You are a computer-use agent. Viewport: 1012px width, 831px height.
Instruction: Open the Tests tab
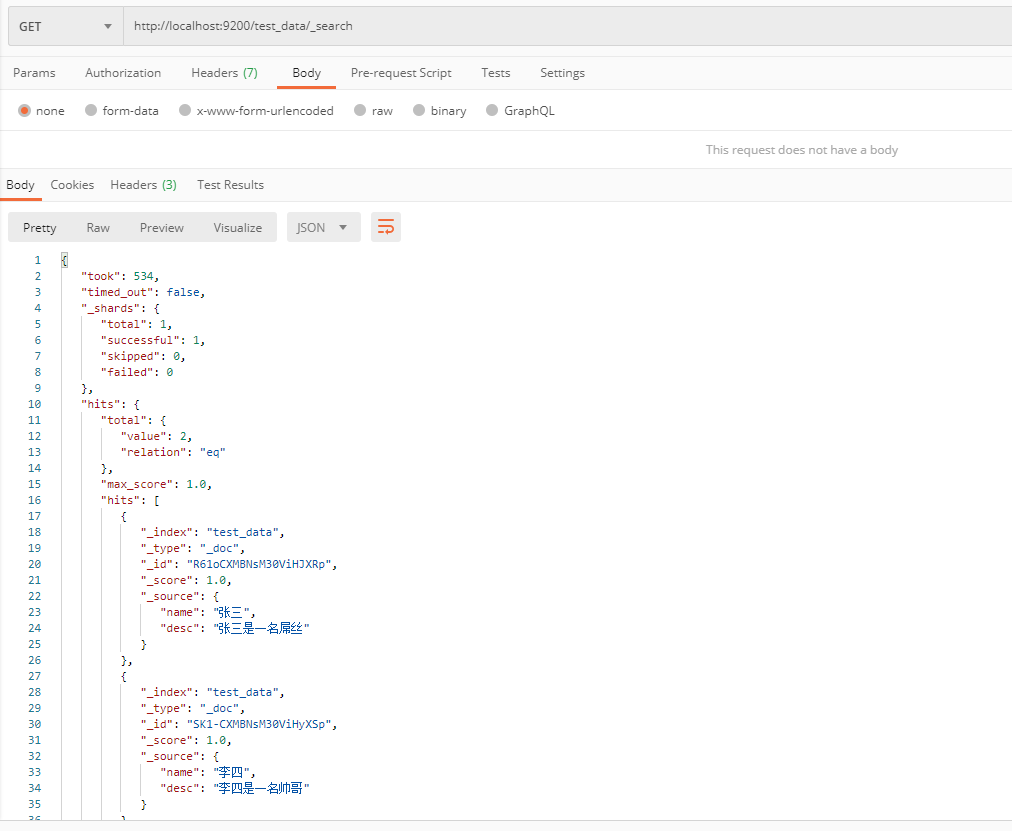point(496,73)
